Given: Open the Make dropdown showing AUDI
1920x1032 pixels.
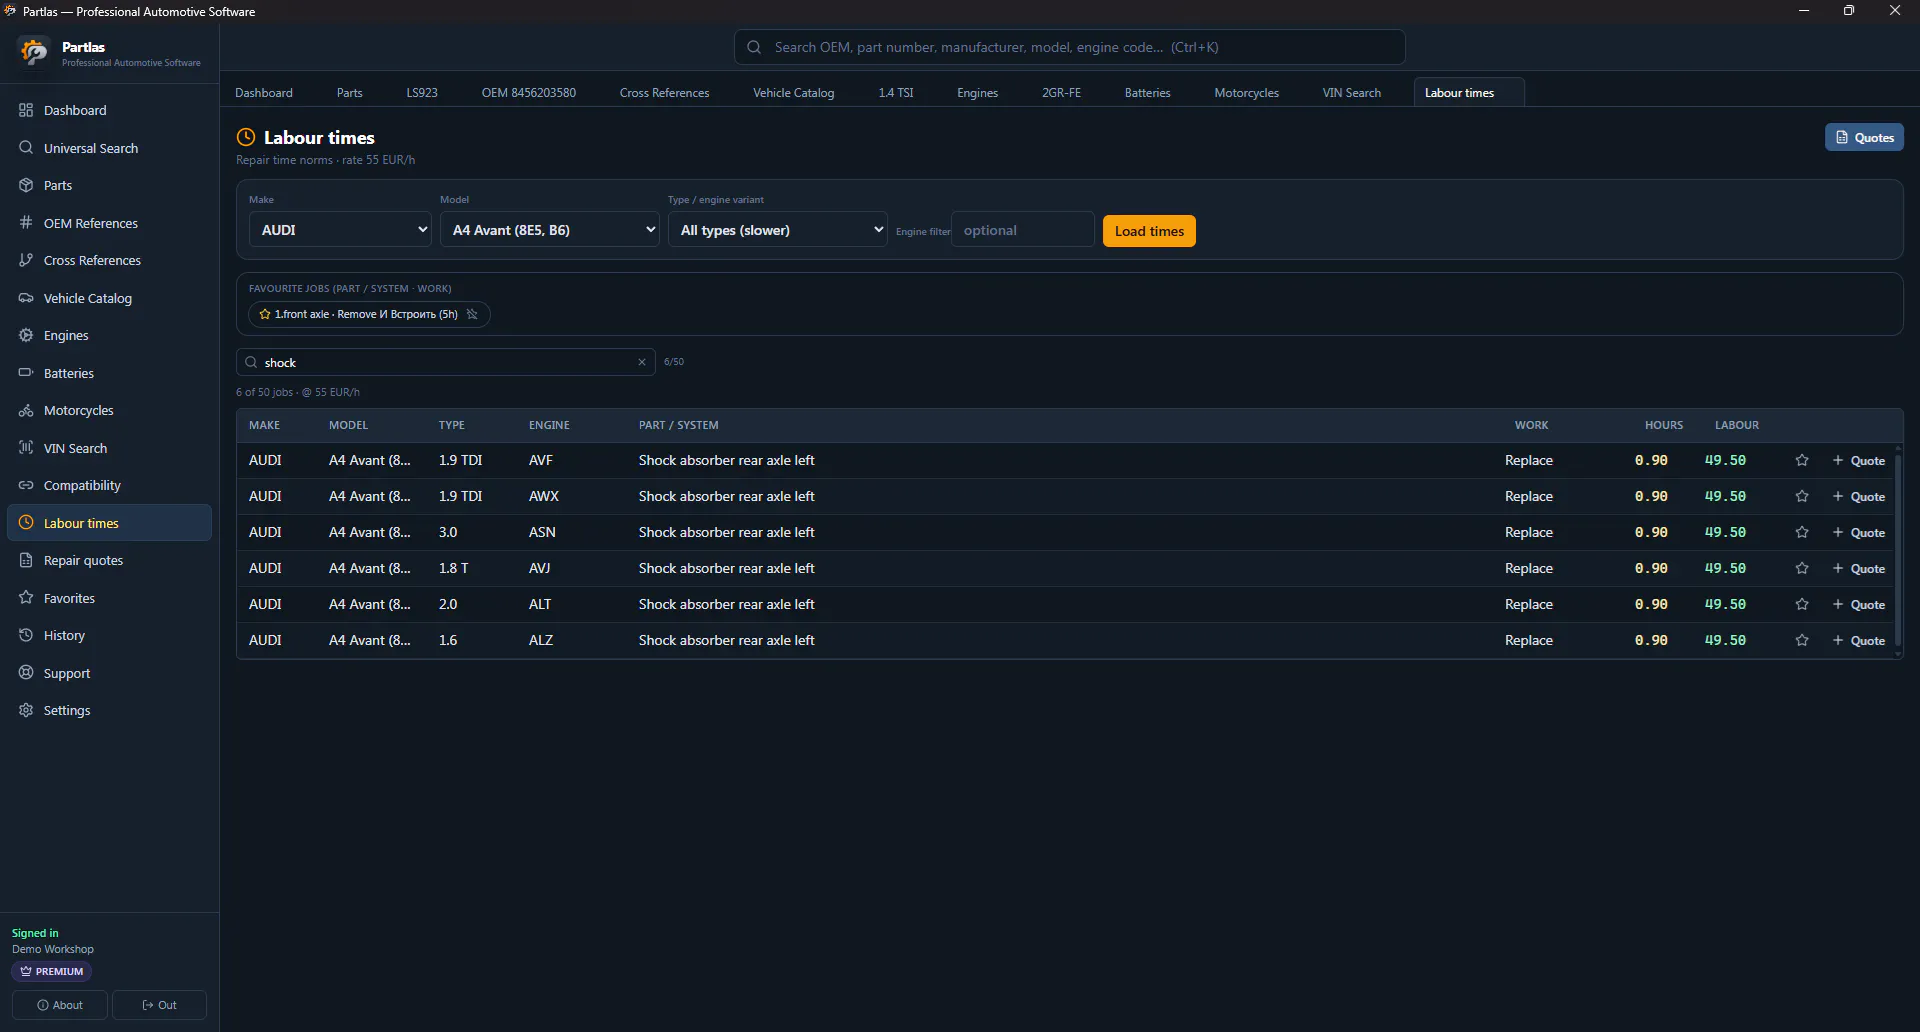Looking at the screenshot, I should pos(340,230).
